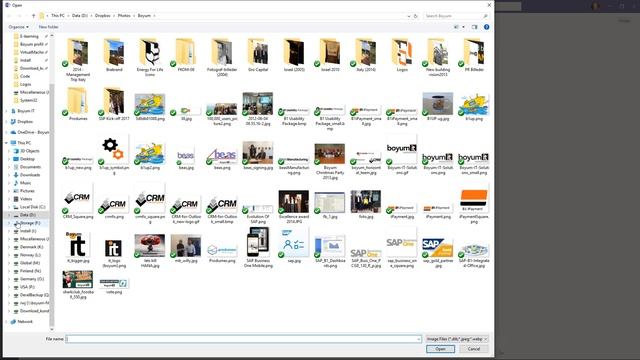Click the search magnifier icon
640x360 pixels.
tap(485, 16)
